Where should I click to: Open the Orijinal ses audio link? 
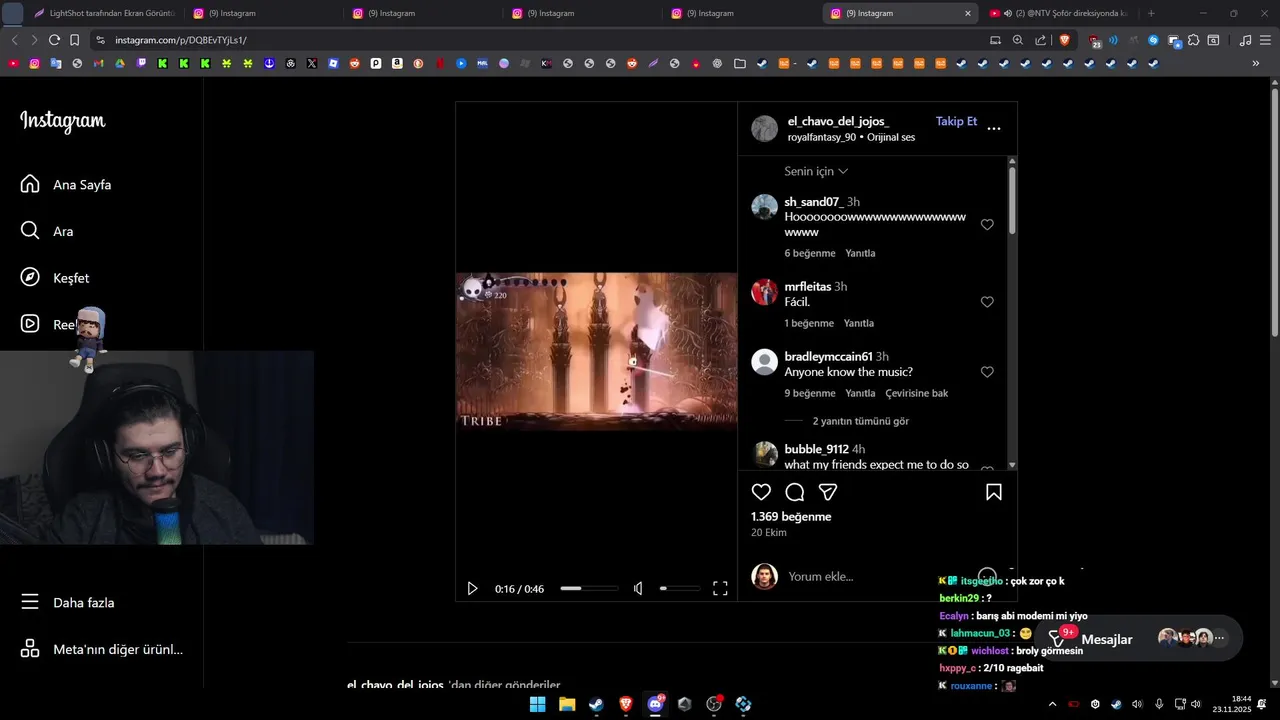pyautogui.click(x=891, y=137)
